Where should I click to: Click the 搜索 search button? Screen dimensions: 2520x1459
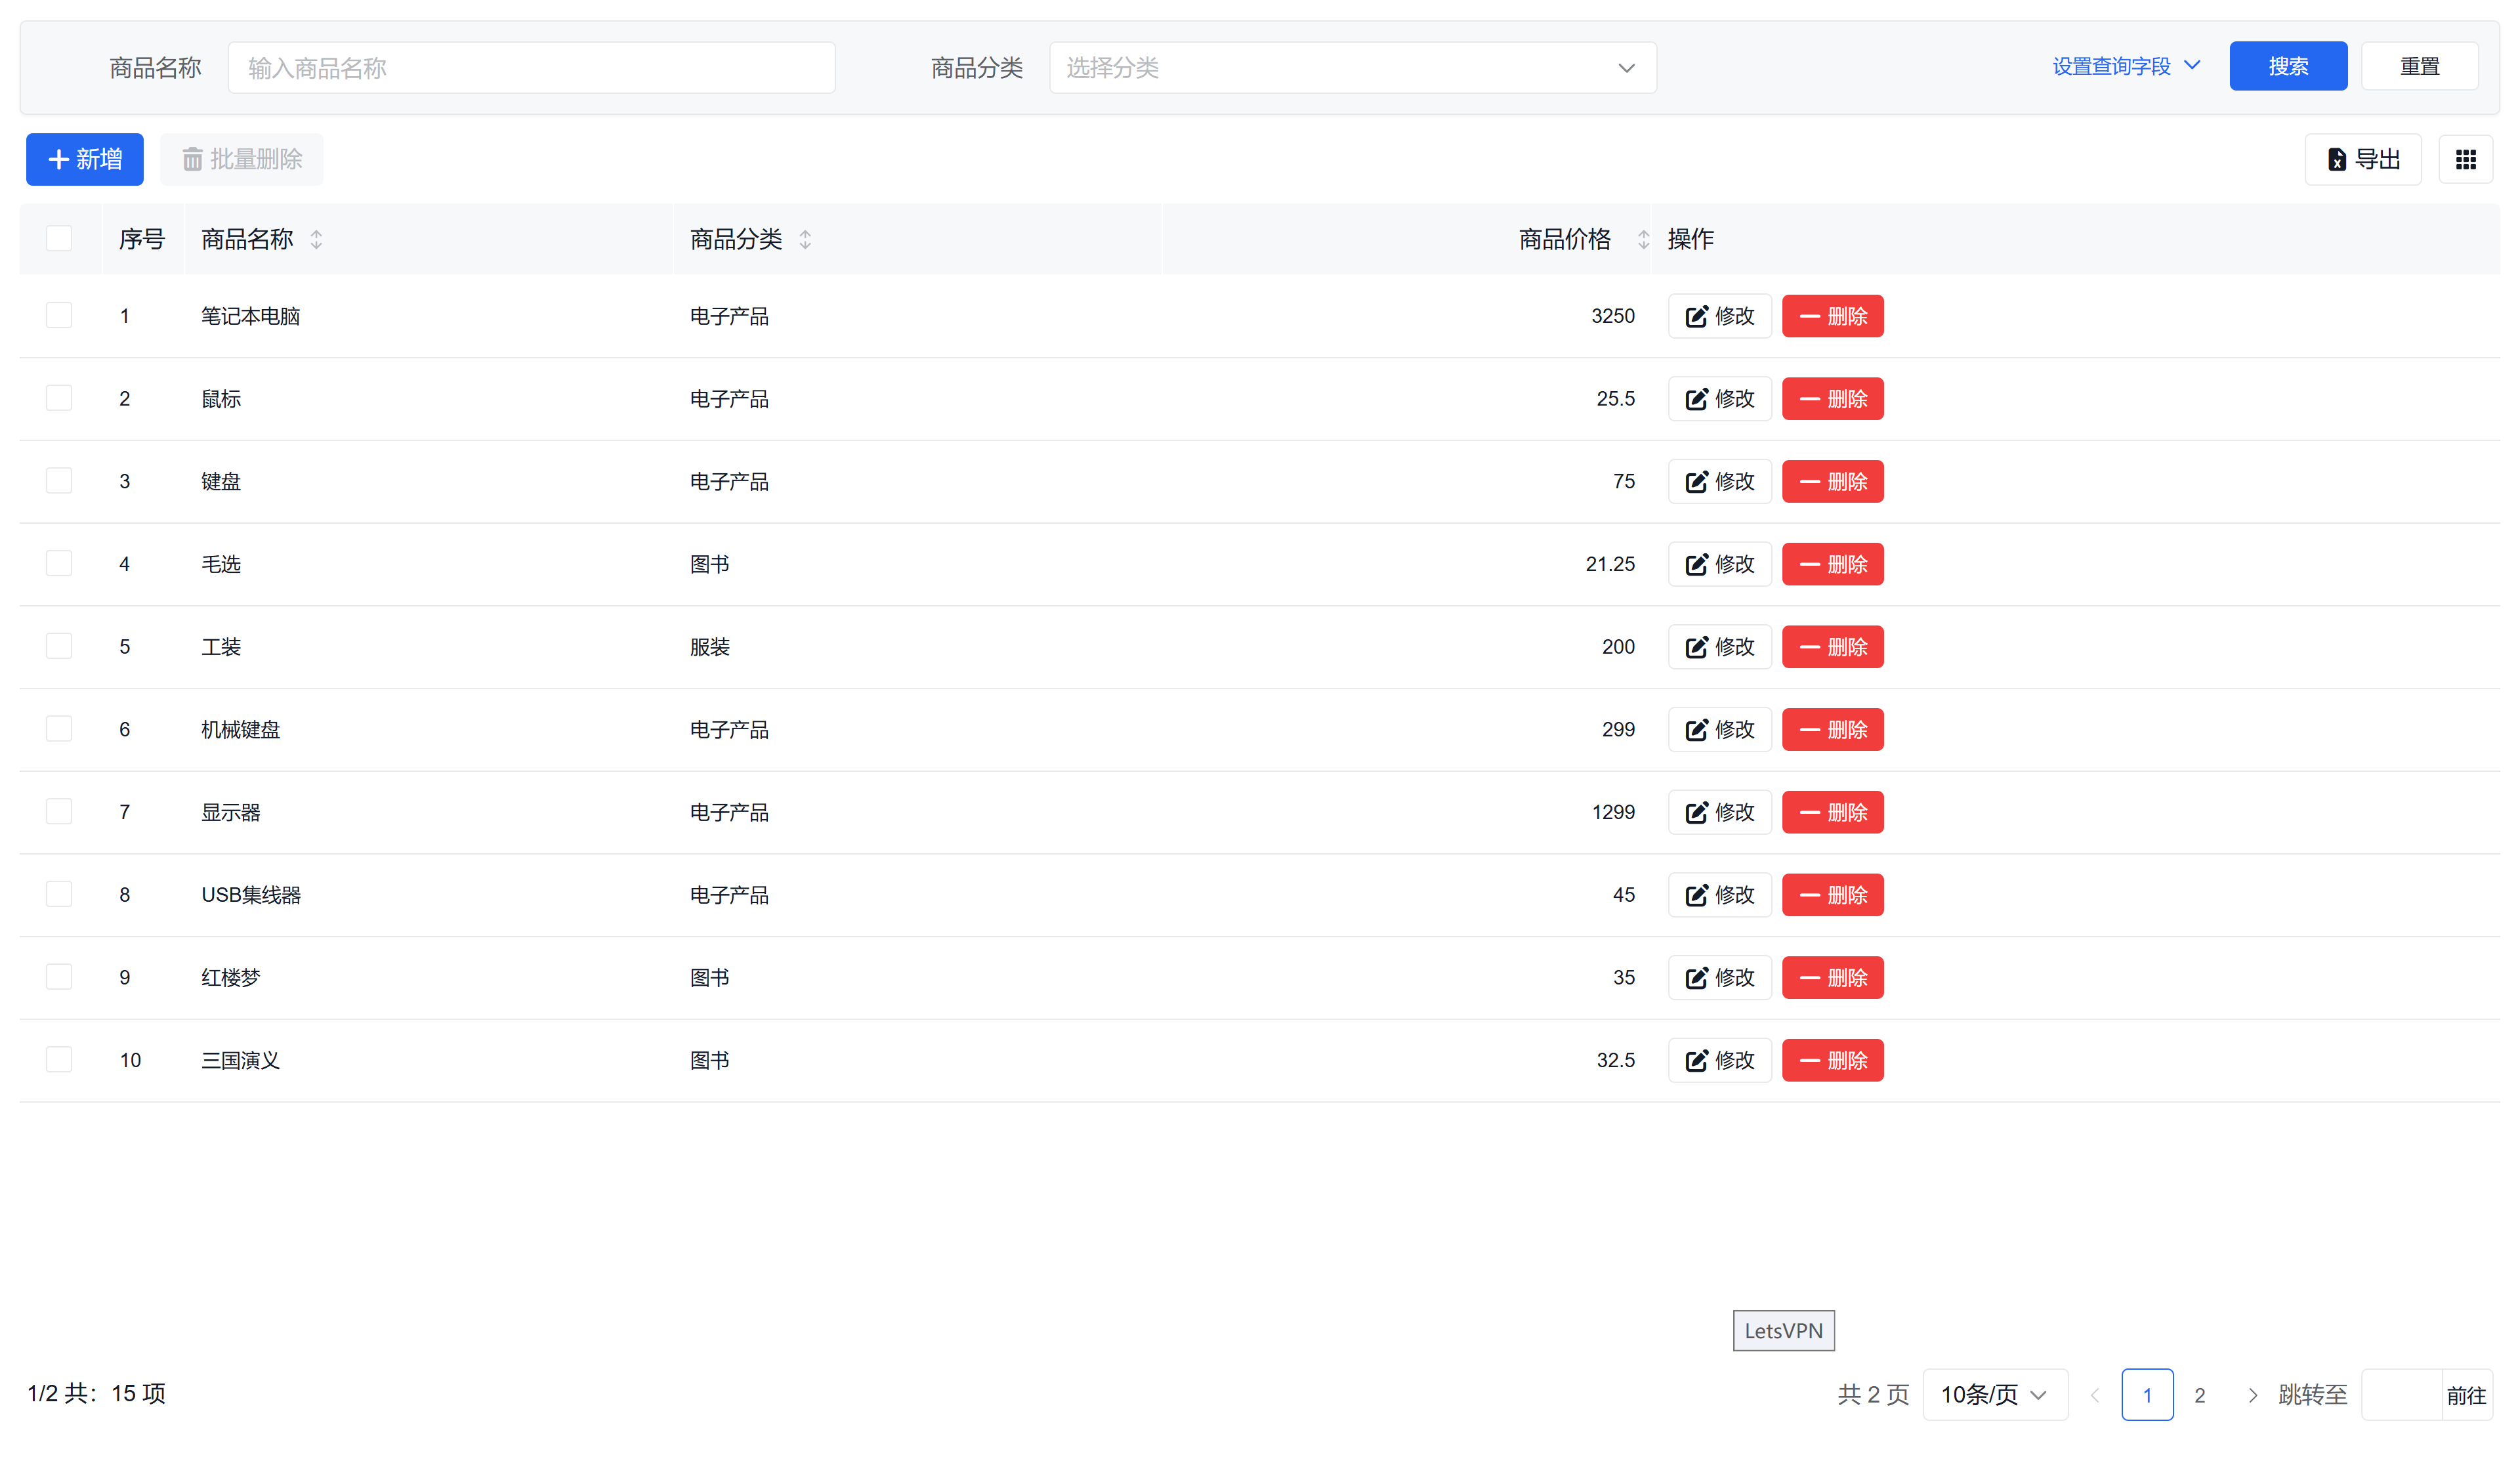pos(2288,66)
